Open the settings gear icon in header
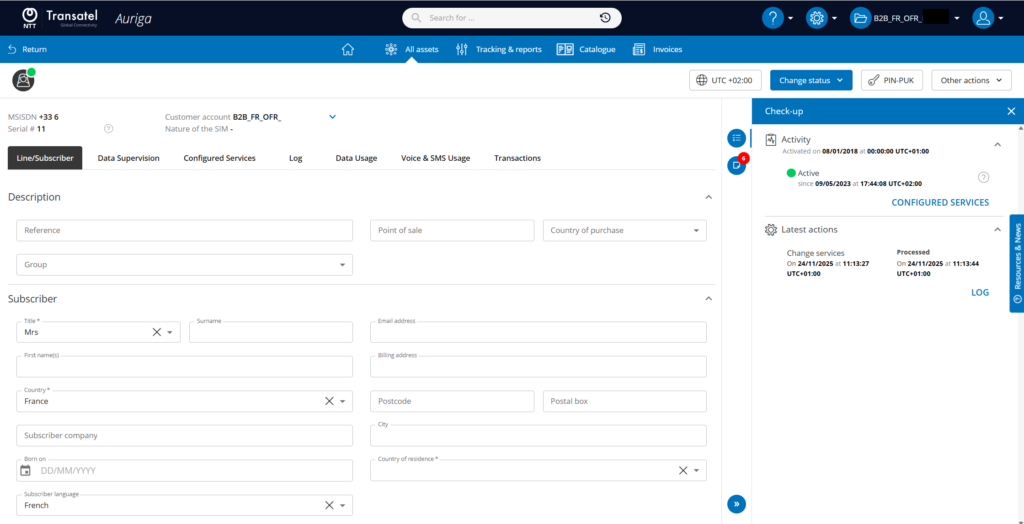The width and height of the screenshot is (1024, 524). [816, 18]
